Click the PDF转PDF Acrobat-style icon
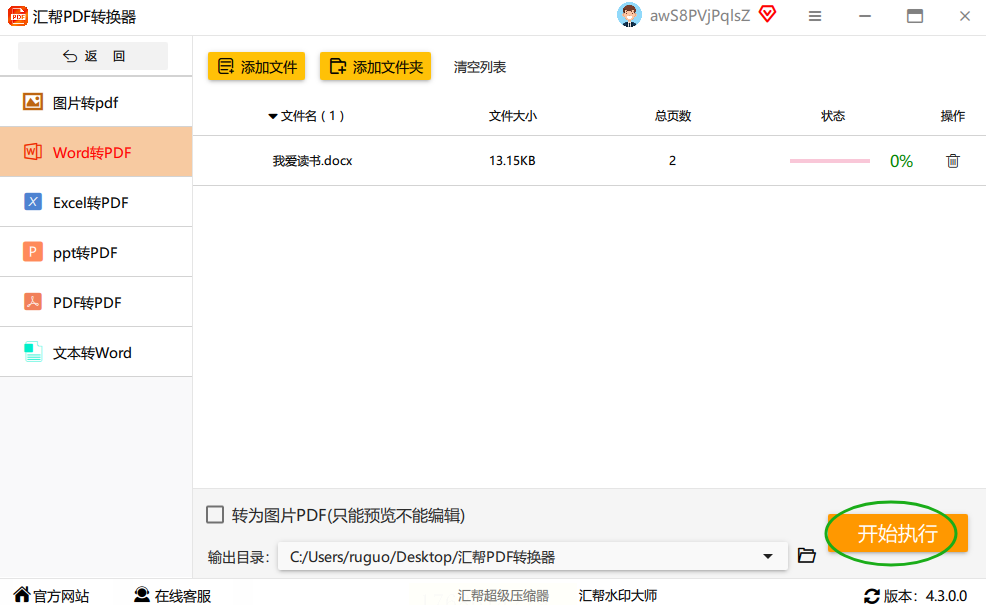This screenshot has height=605, width=986. tap(33, 302)
